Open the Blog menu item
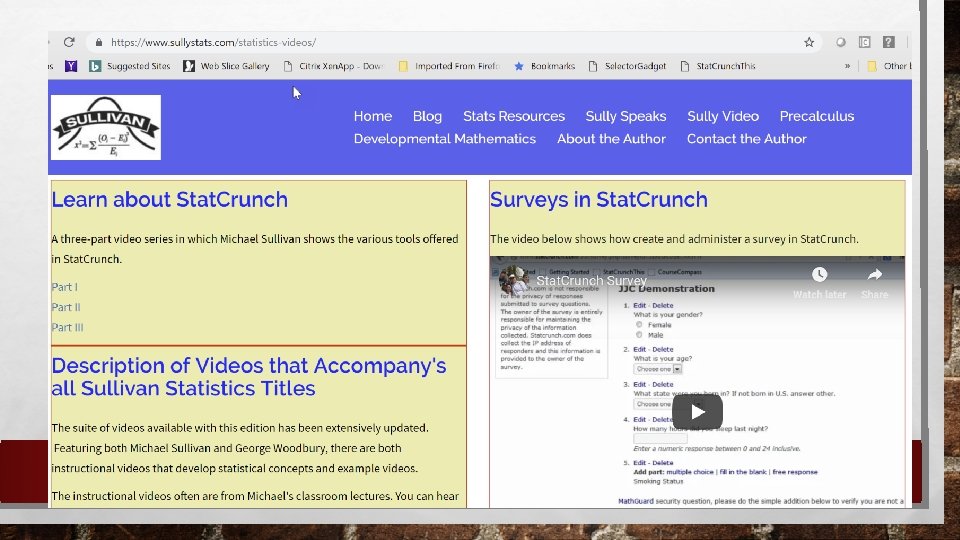The height and width of the screenshot is (540, 960). pos(427,116)
